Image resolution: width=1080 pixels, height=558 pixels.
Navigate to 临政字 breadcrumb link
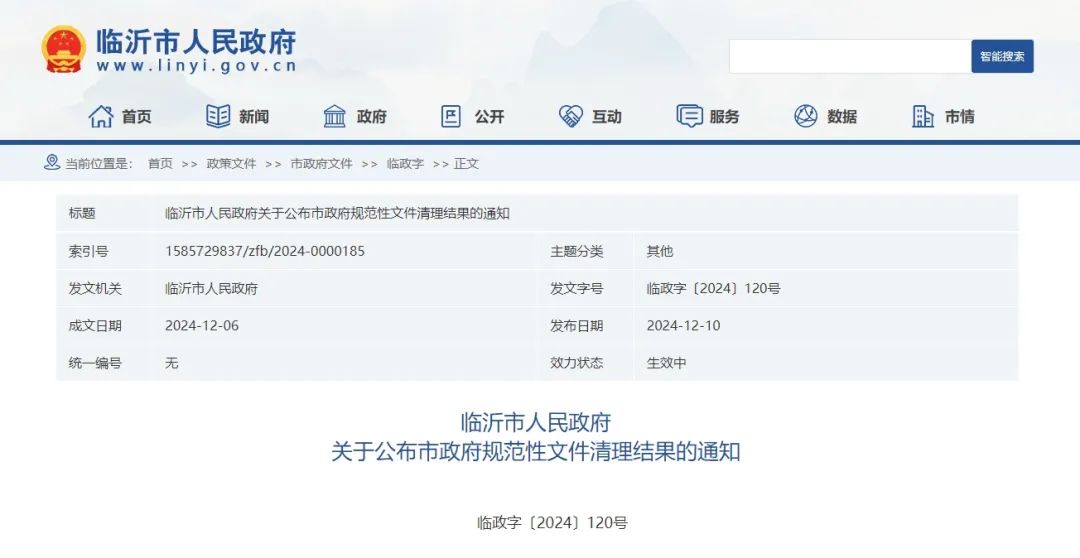405,163
